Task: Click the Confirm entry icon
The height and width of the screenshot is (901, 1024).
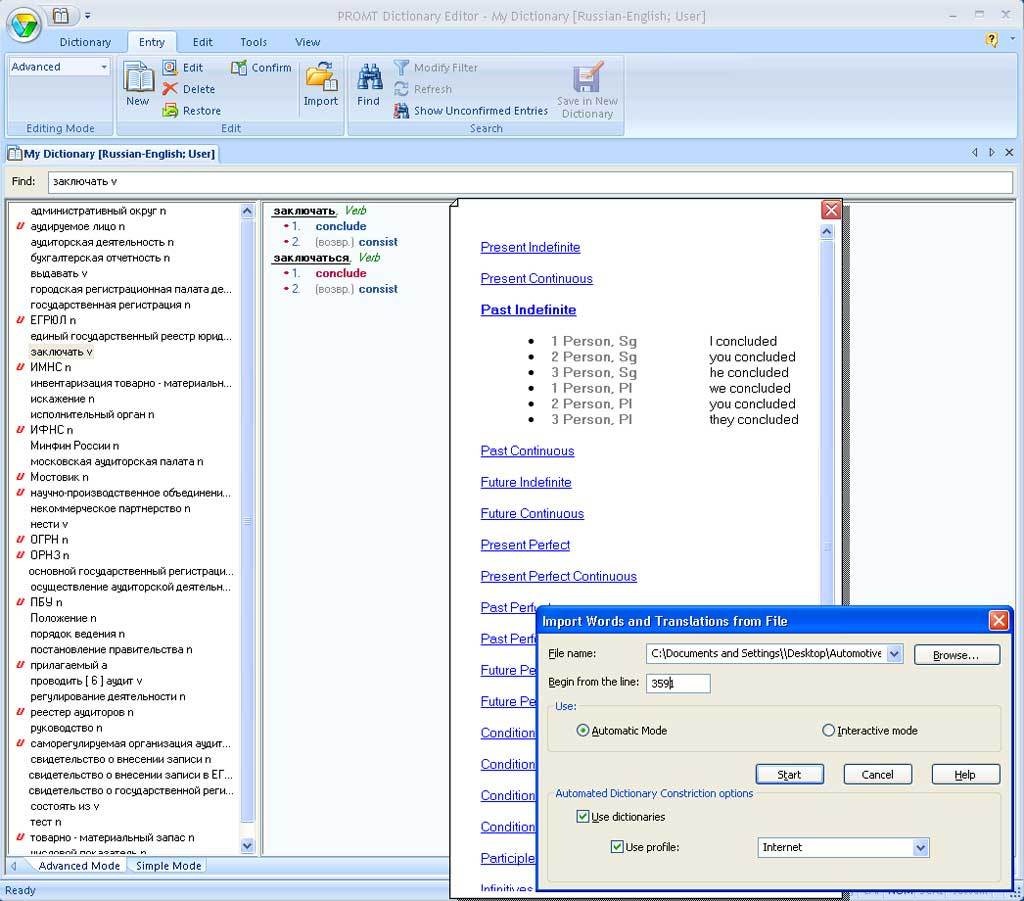Action: (239, 67)
